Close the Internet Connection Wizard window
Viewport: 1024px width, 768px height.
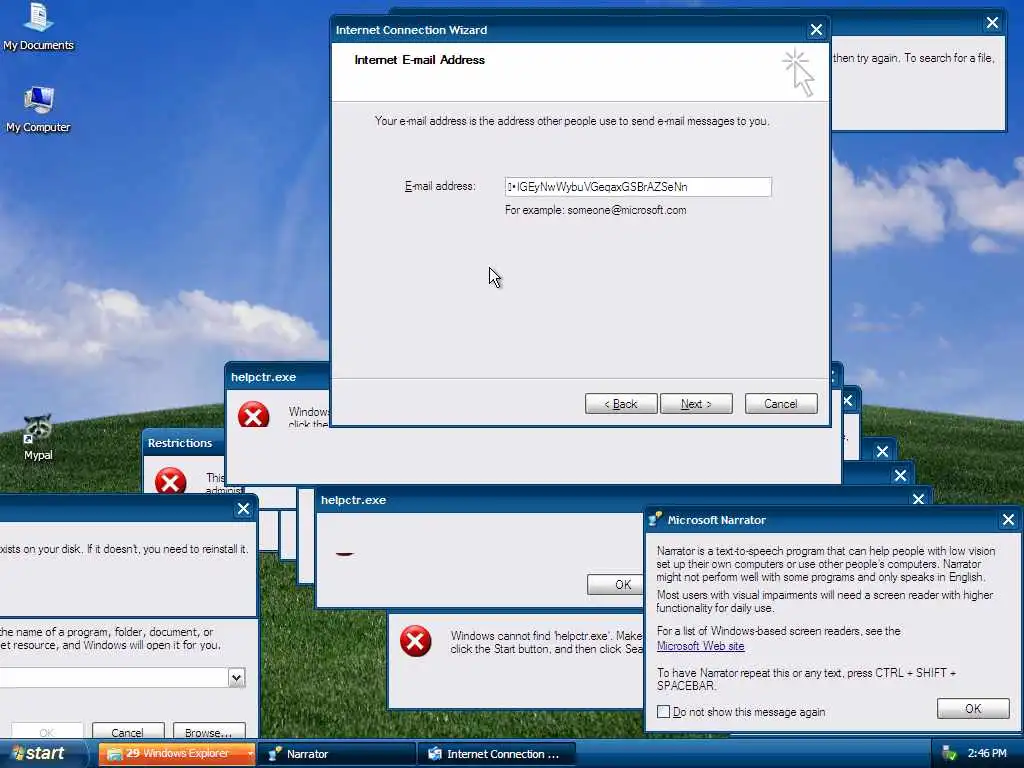tap(816, 30)
